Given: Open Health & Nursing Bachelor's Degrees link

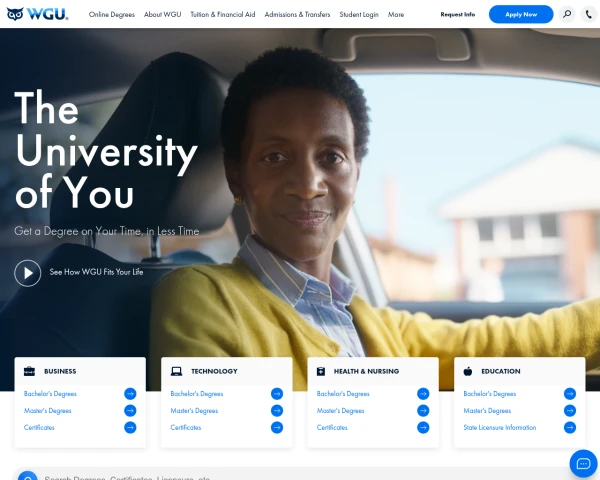Looking at the screenshot, I should pos(343,393).
